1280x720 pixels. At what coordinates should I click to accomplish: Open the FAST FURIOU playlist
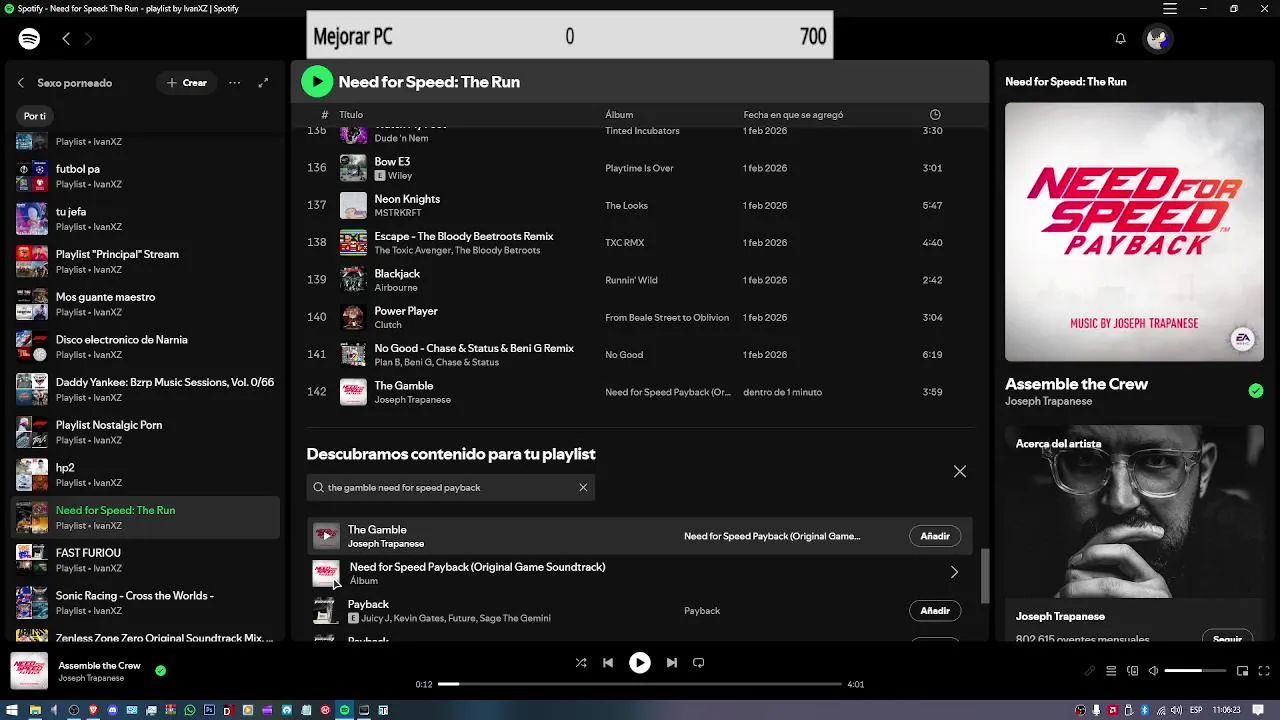[x=145, y=560]
